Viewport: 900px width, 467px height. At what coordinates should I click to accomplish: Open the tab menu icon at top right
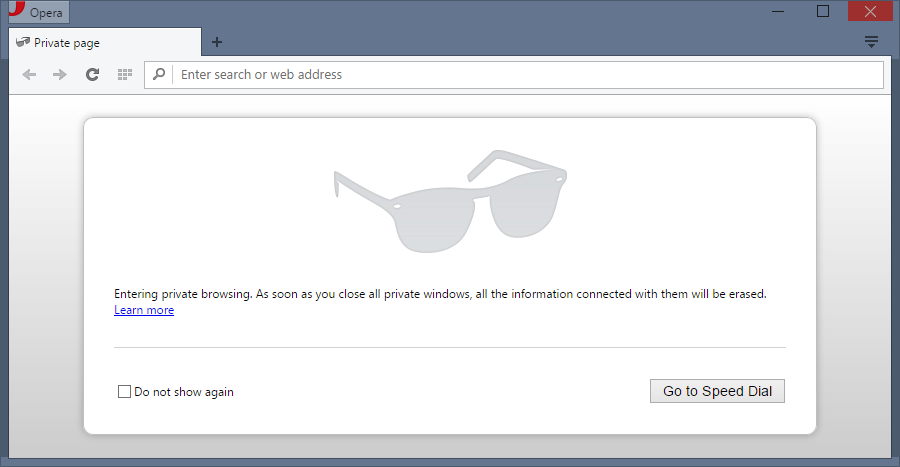coord(871,41)
